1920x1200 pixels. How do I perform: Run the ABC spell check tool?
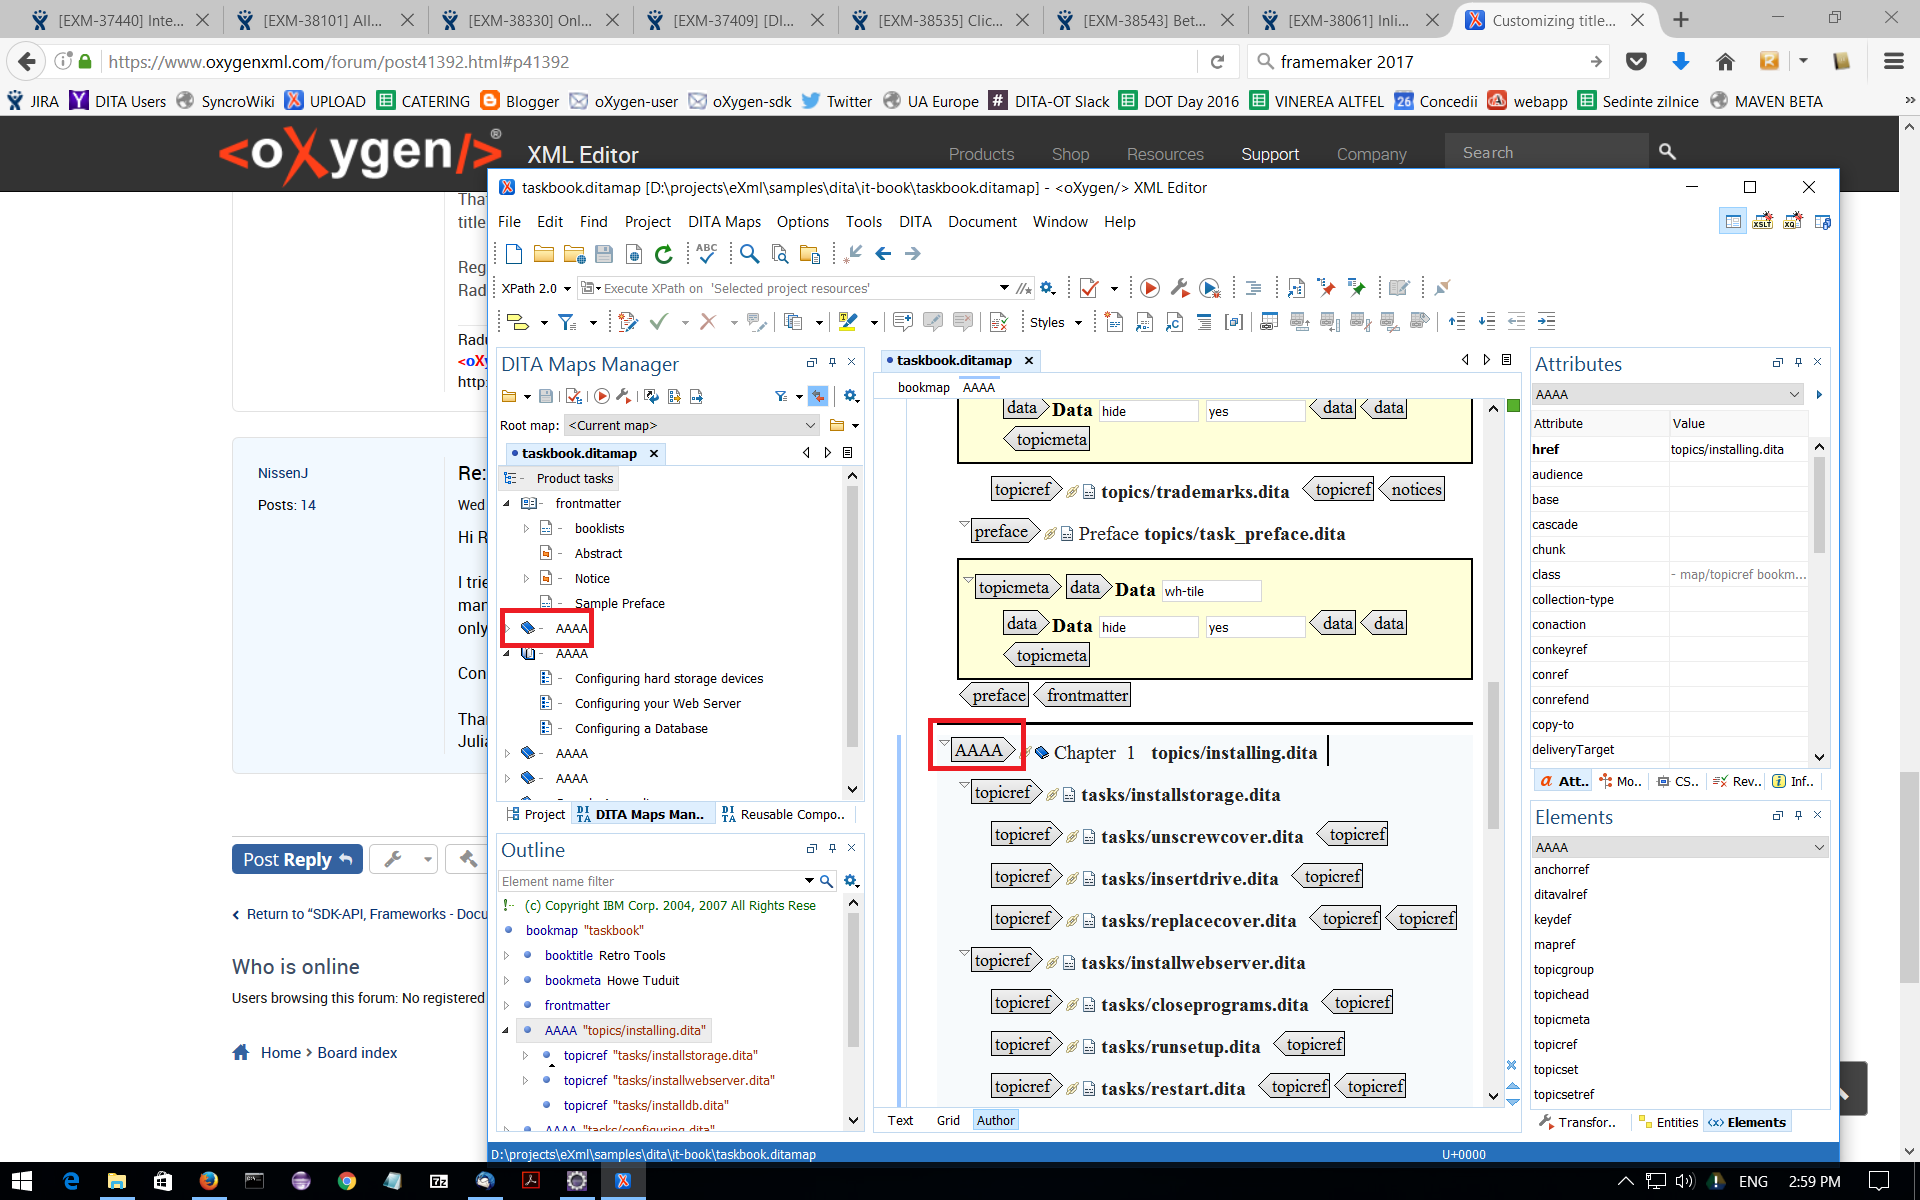(707, 254)
